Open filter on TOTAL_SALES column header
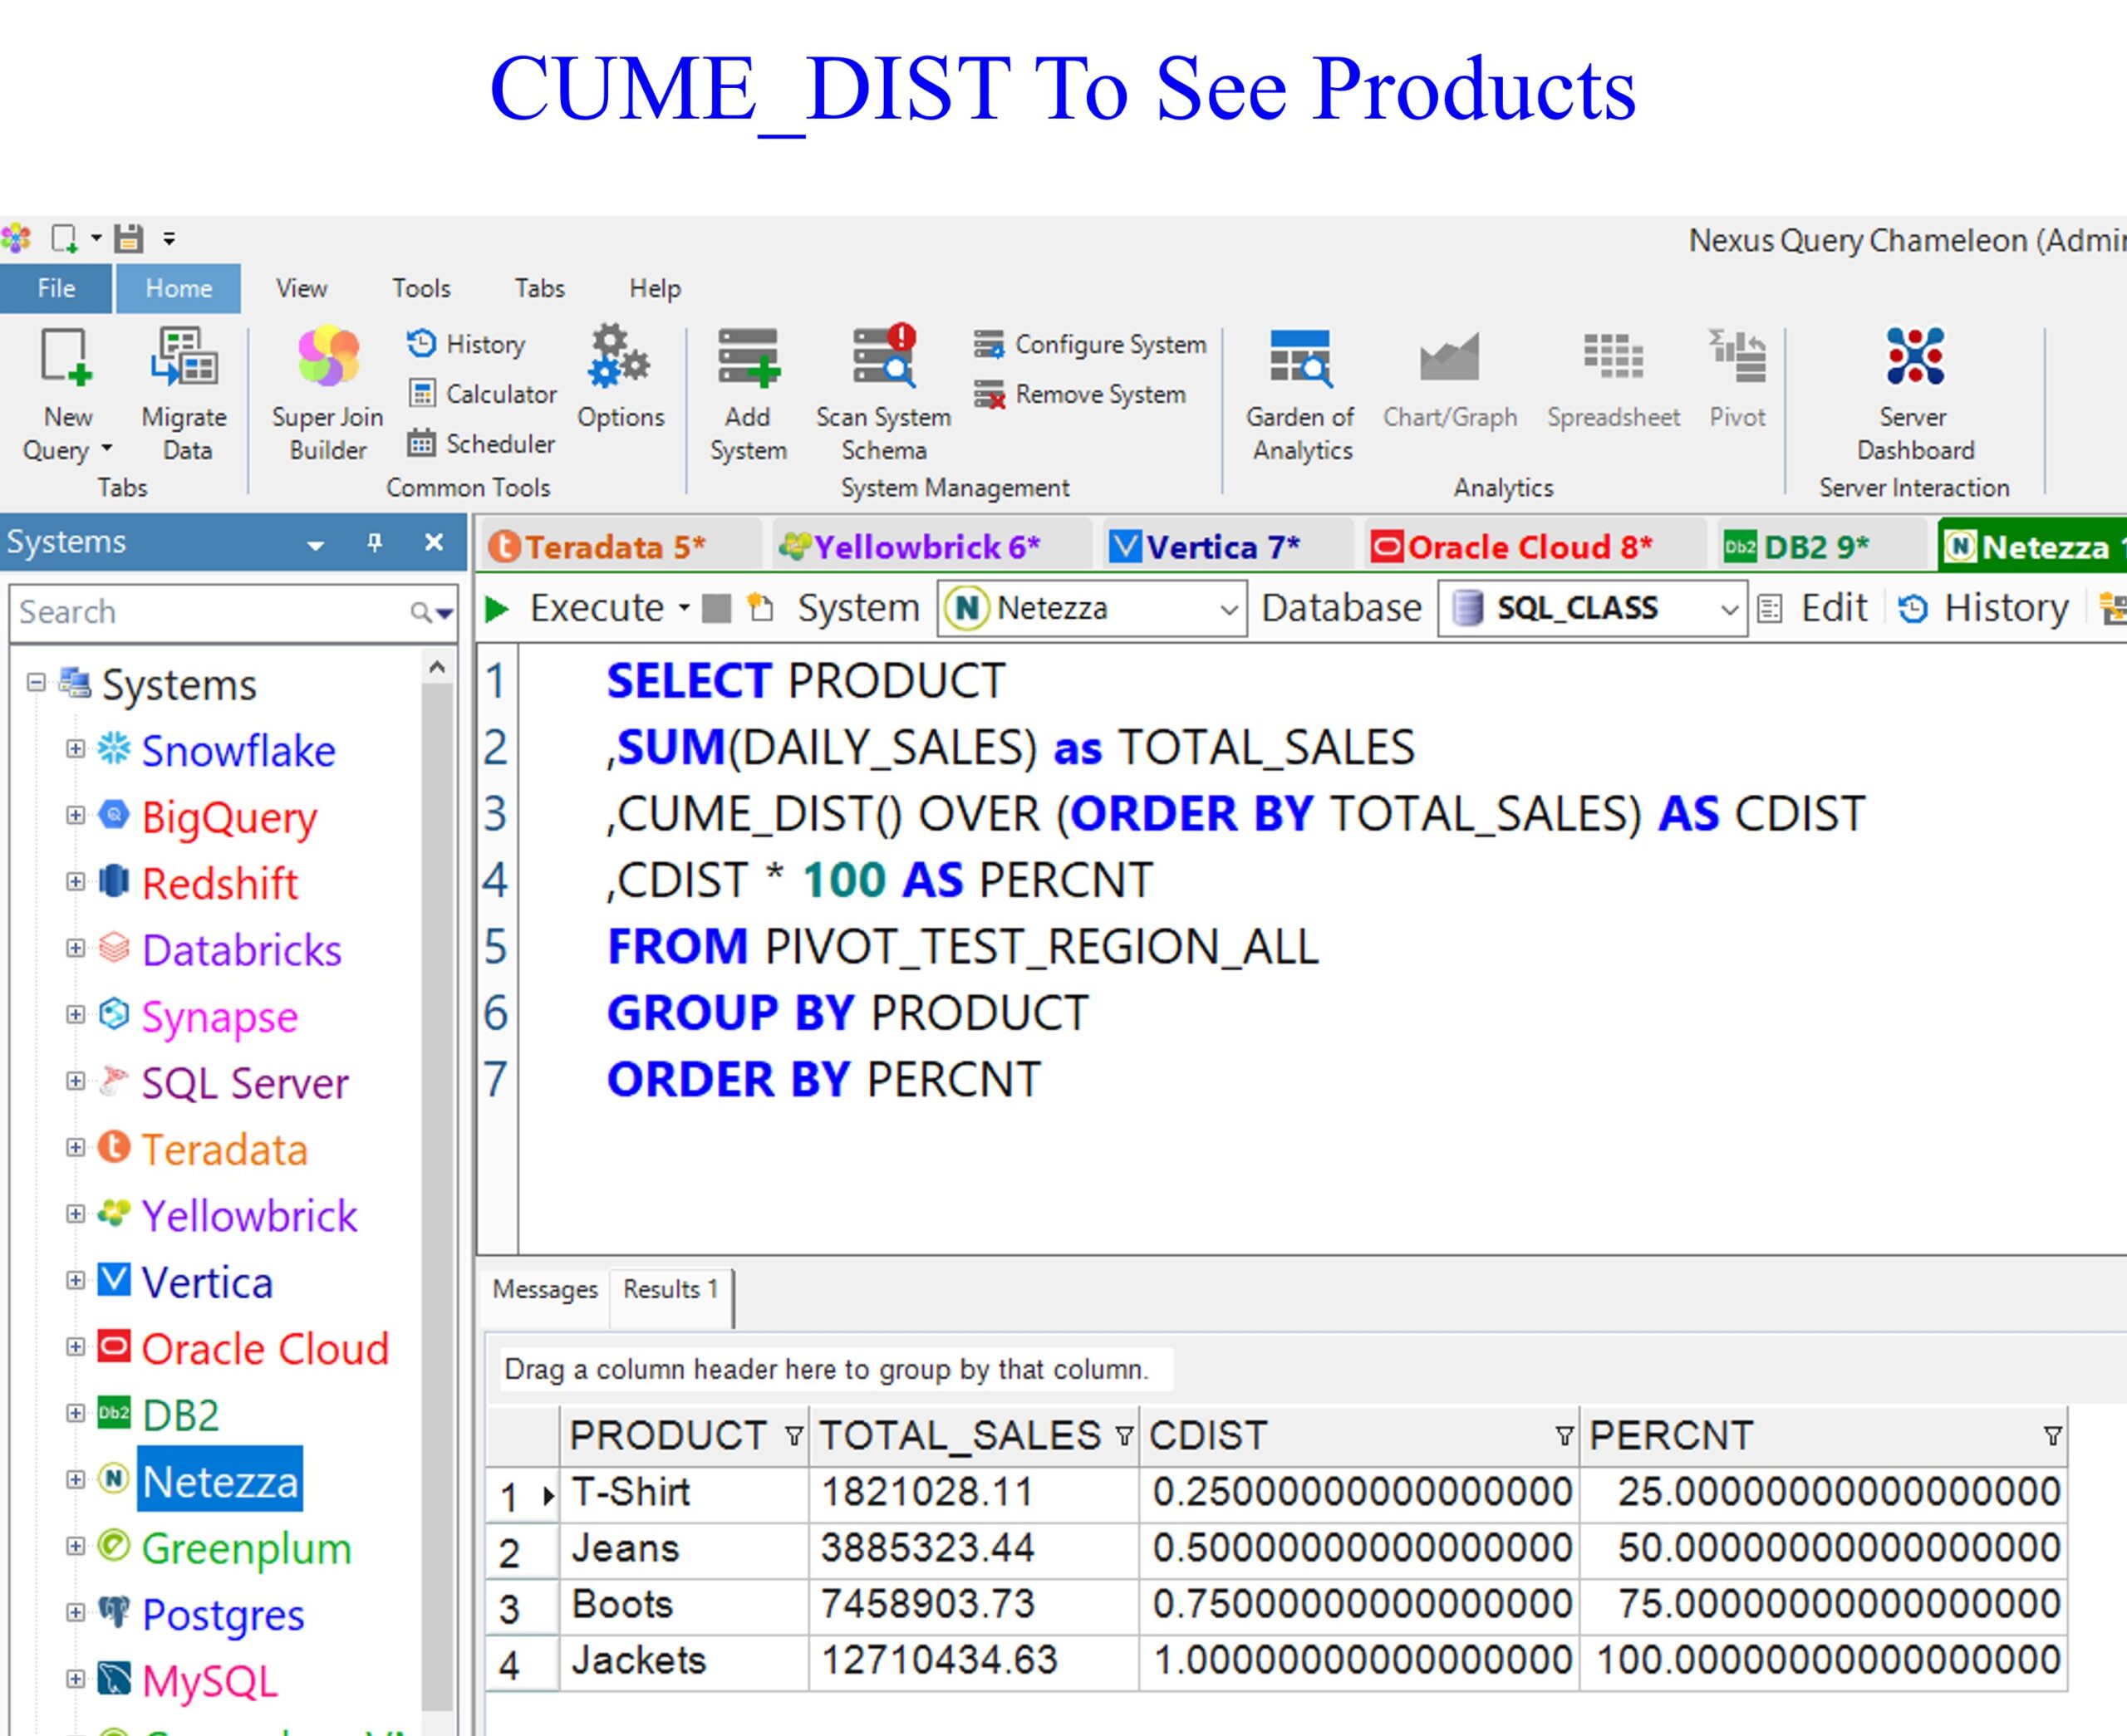This screenshot has height=1736, width=2127. (1124, 1436)
